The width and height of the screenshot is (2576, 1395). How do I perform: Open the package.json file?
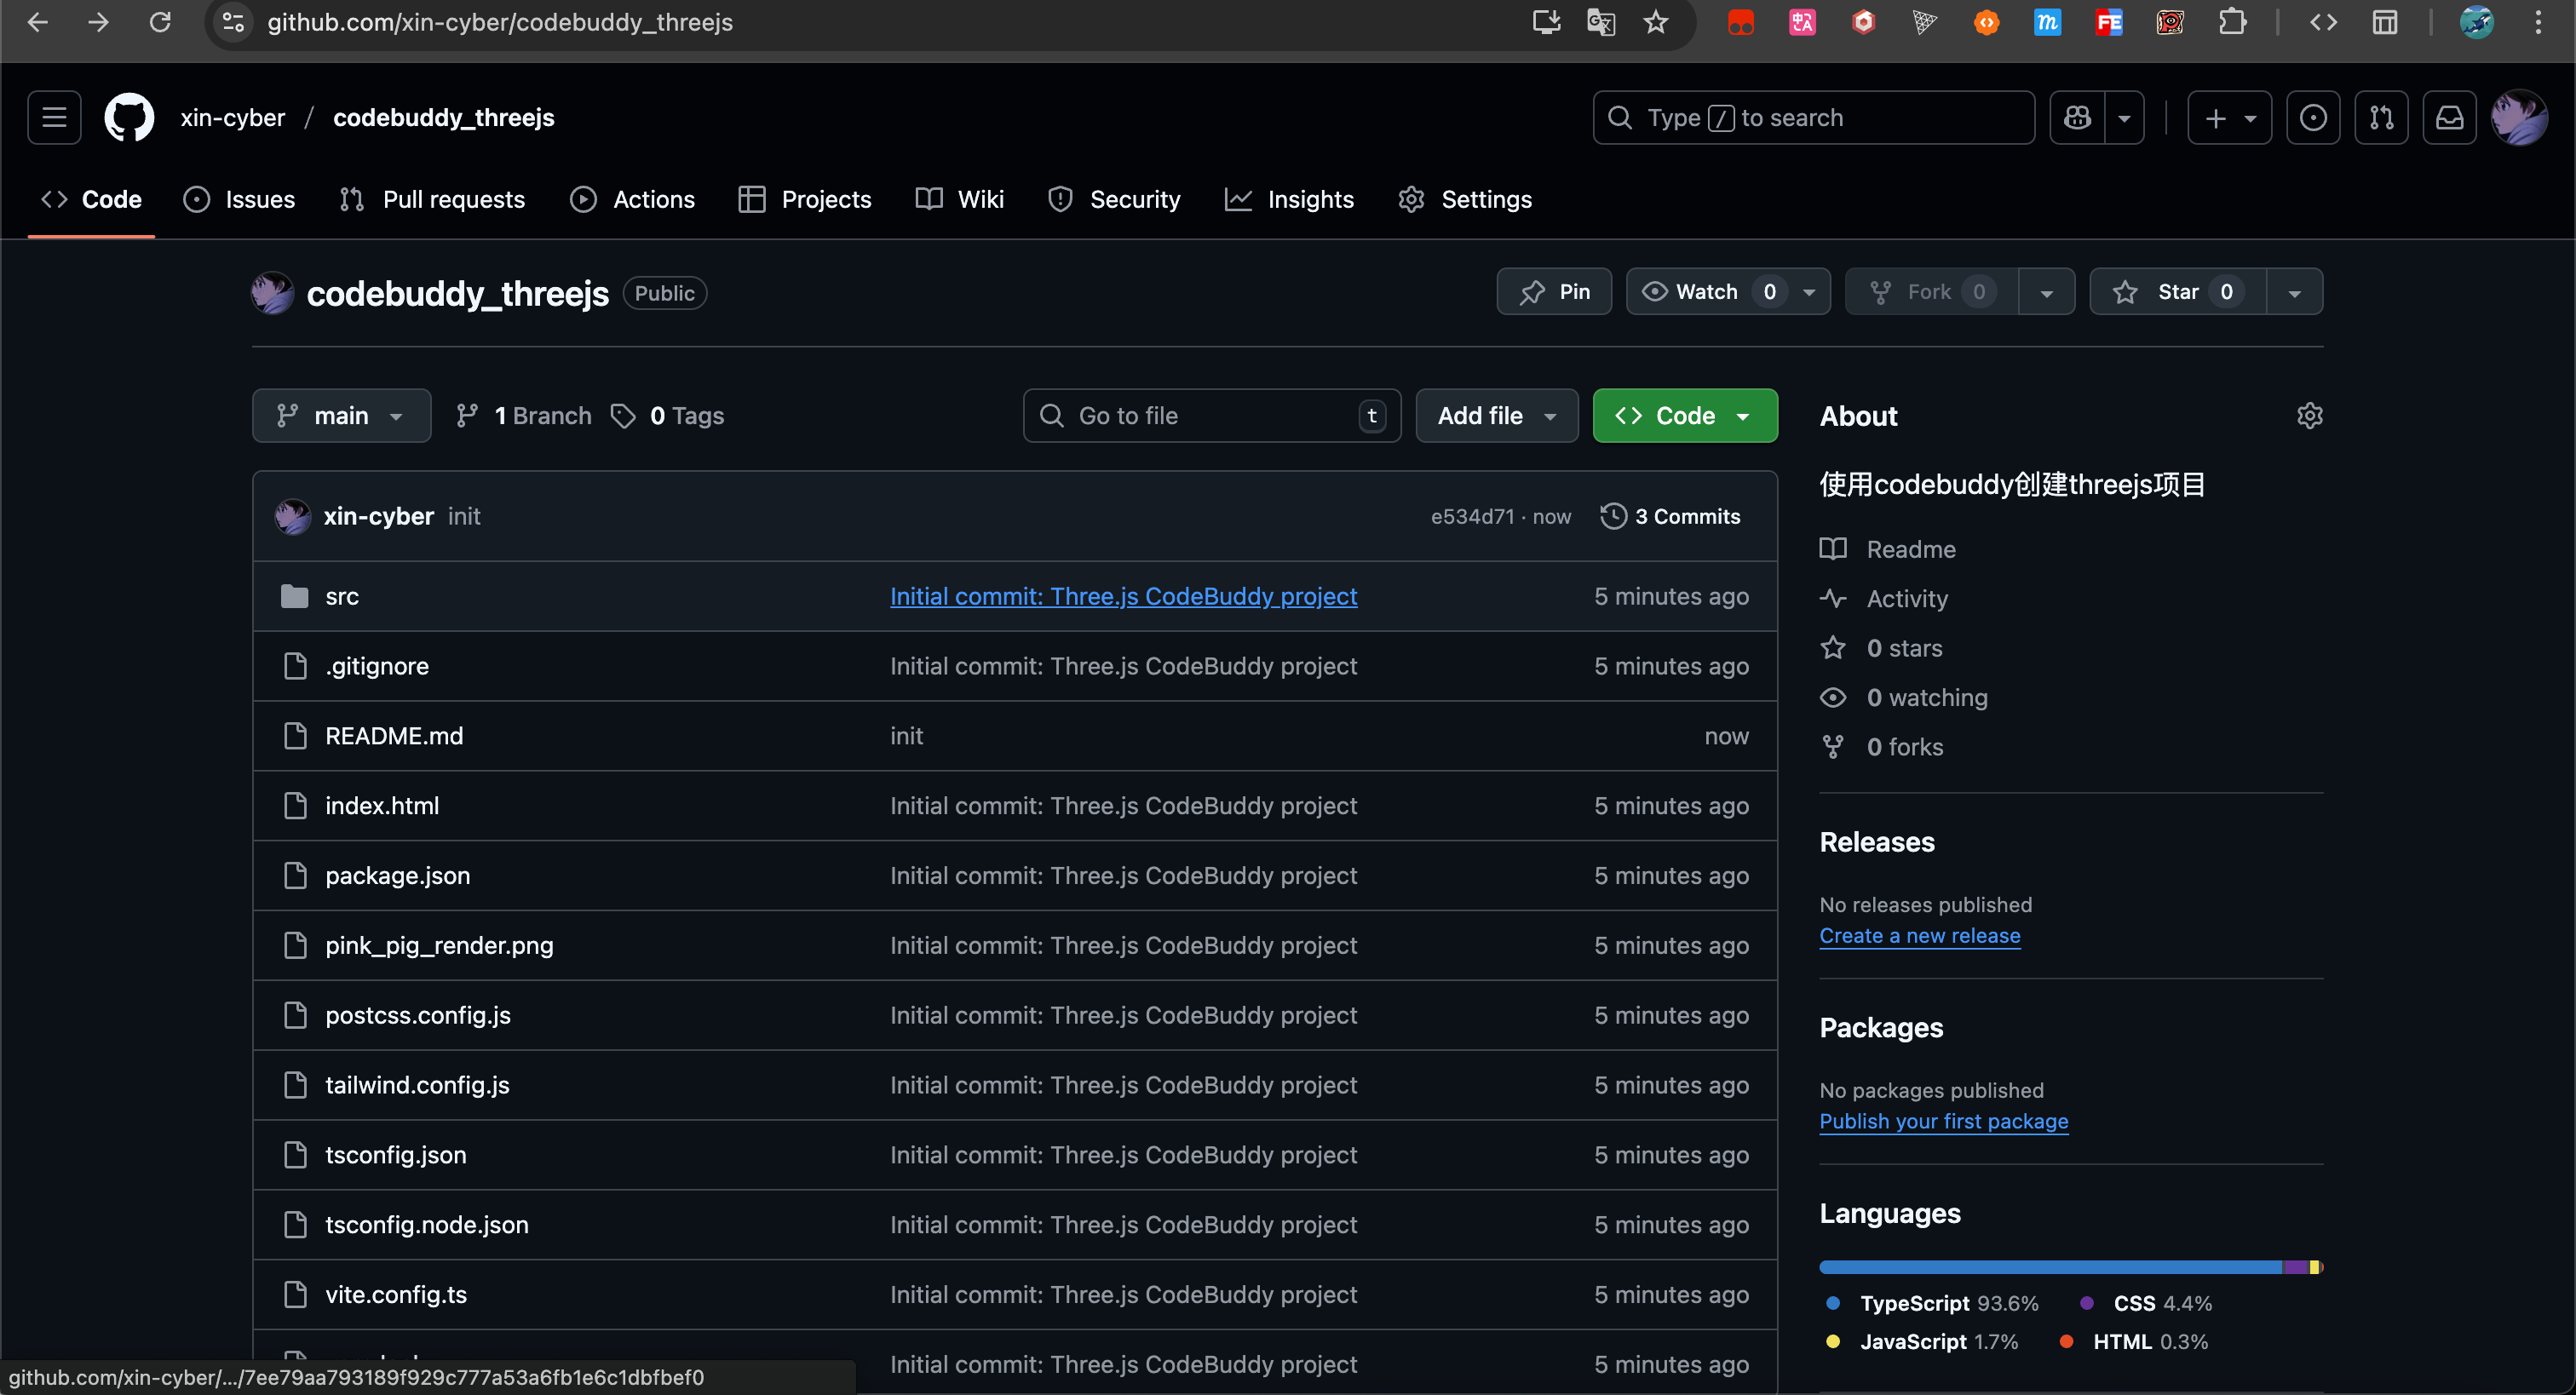(397, 876)
